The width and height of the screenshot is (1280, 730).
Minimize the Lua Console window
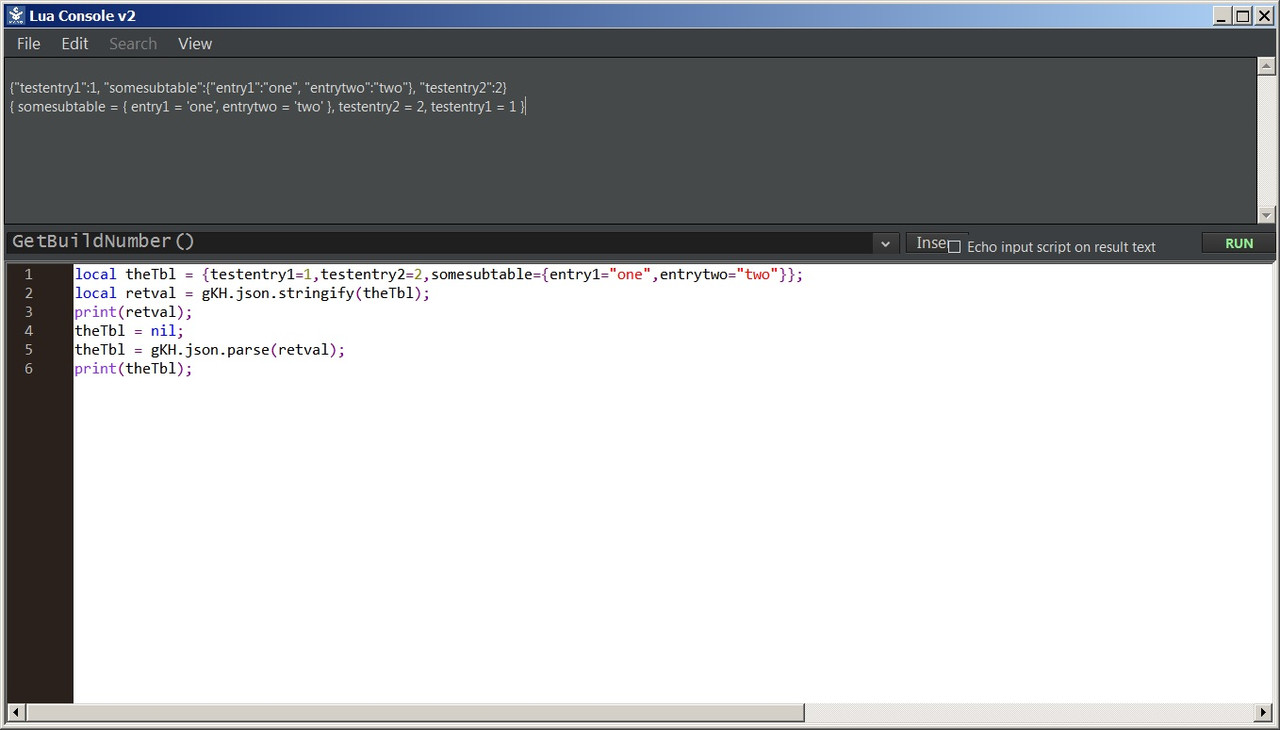[x=1223, y=16]
